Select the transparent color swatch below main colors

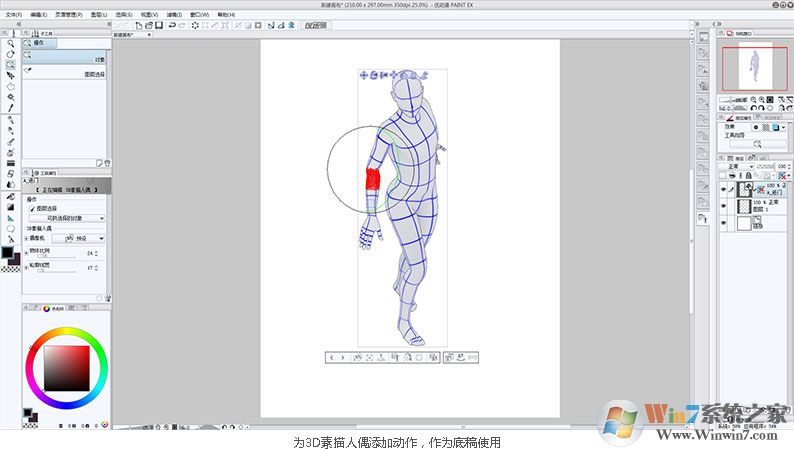point(10,270)
